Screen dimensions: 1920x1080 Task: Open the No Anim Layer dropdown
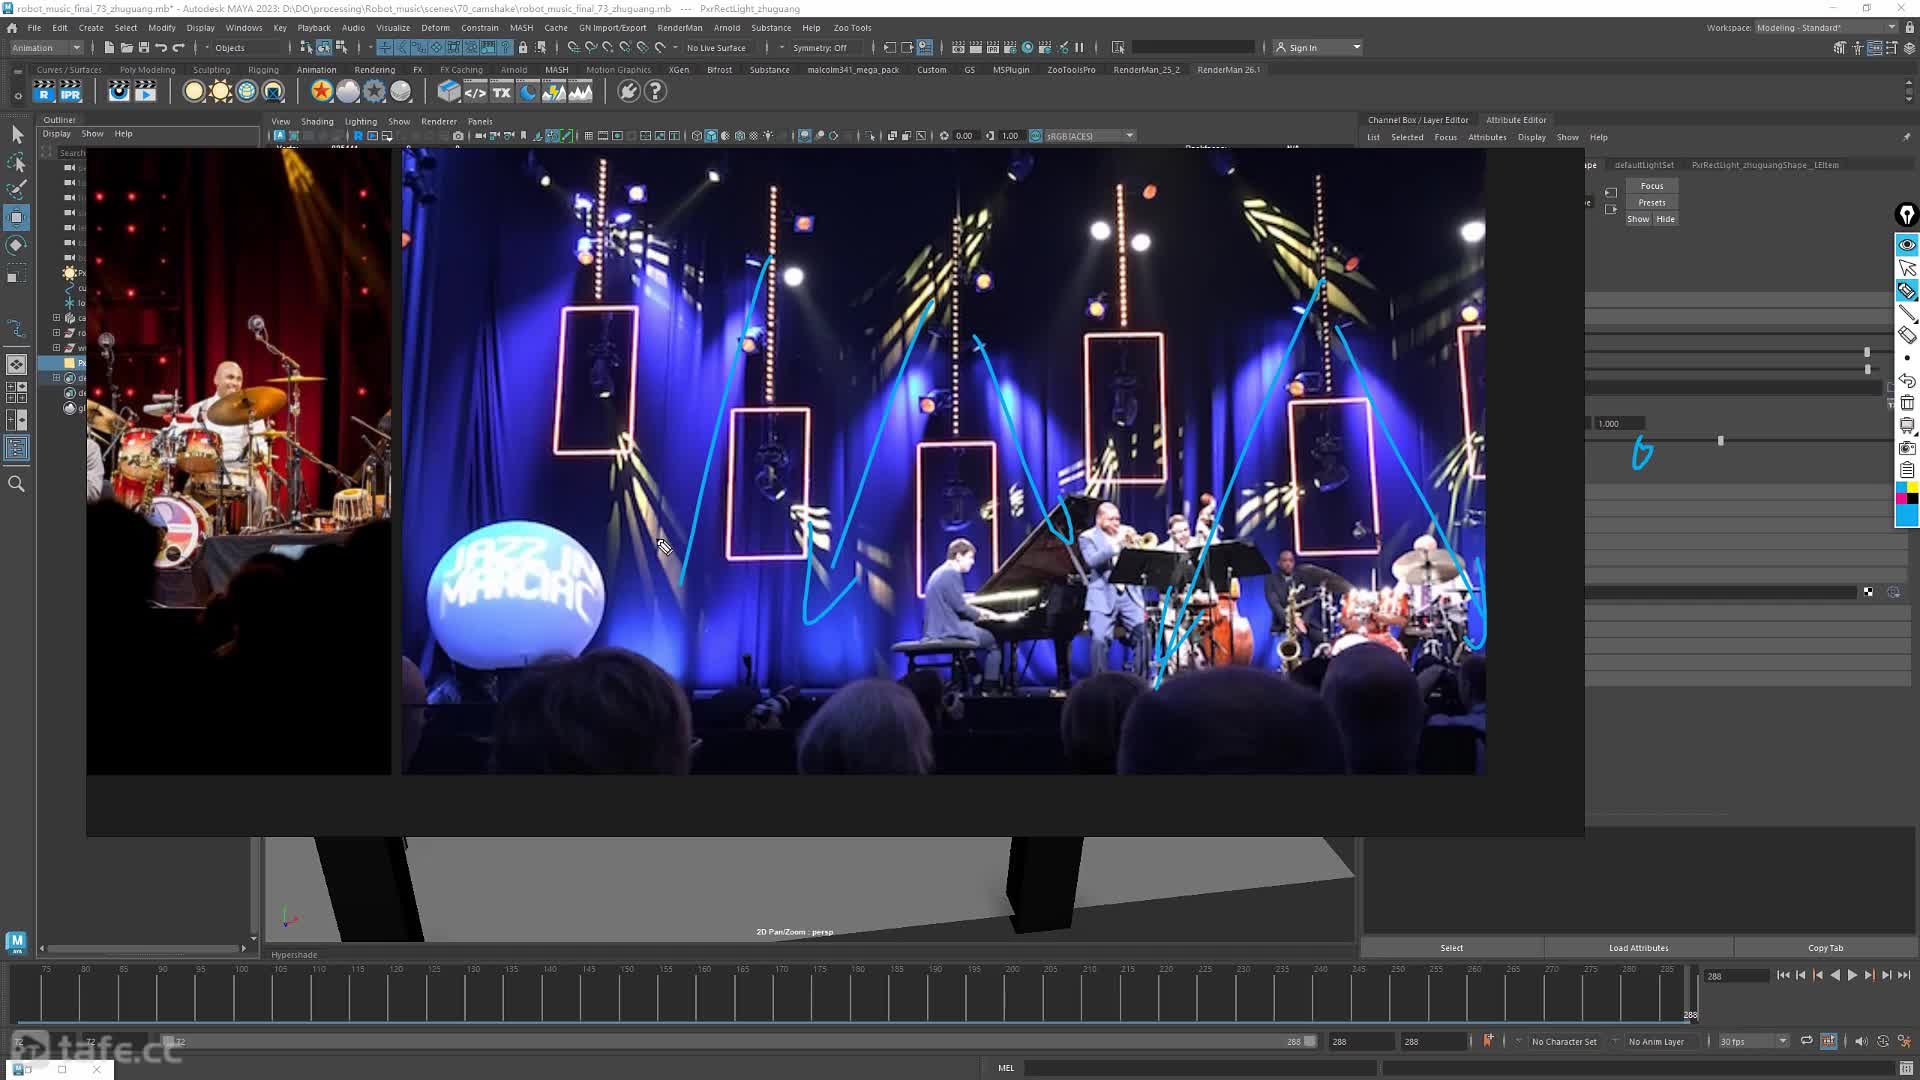tap(1656, 1041)
